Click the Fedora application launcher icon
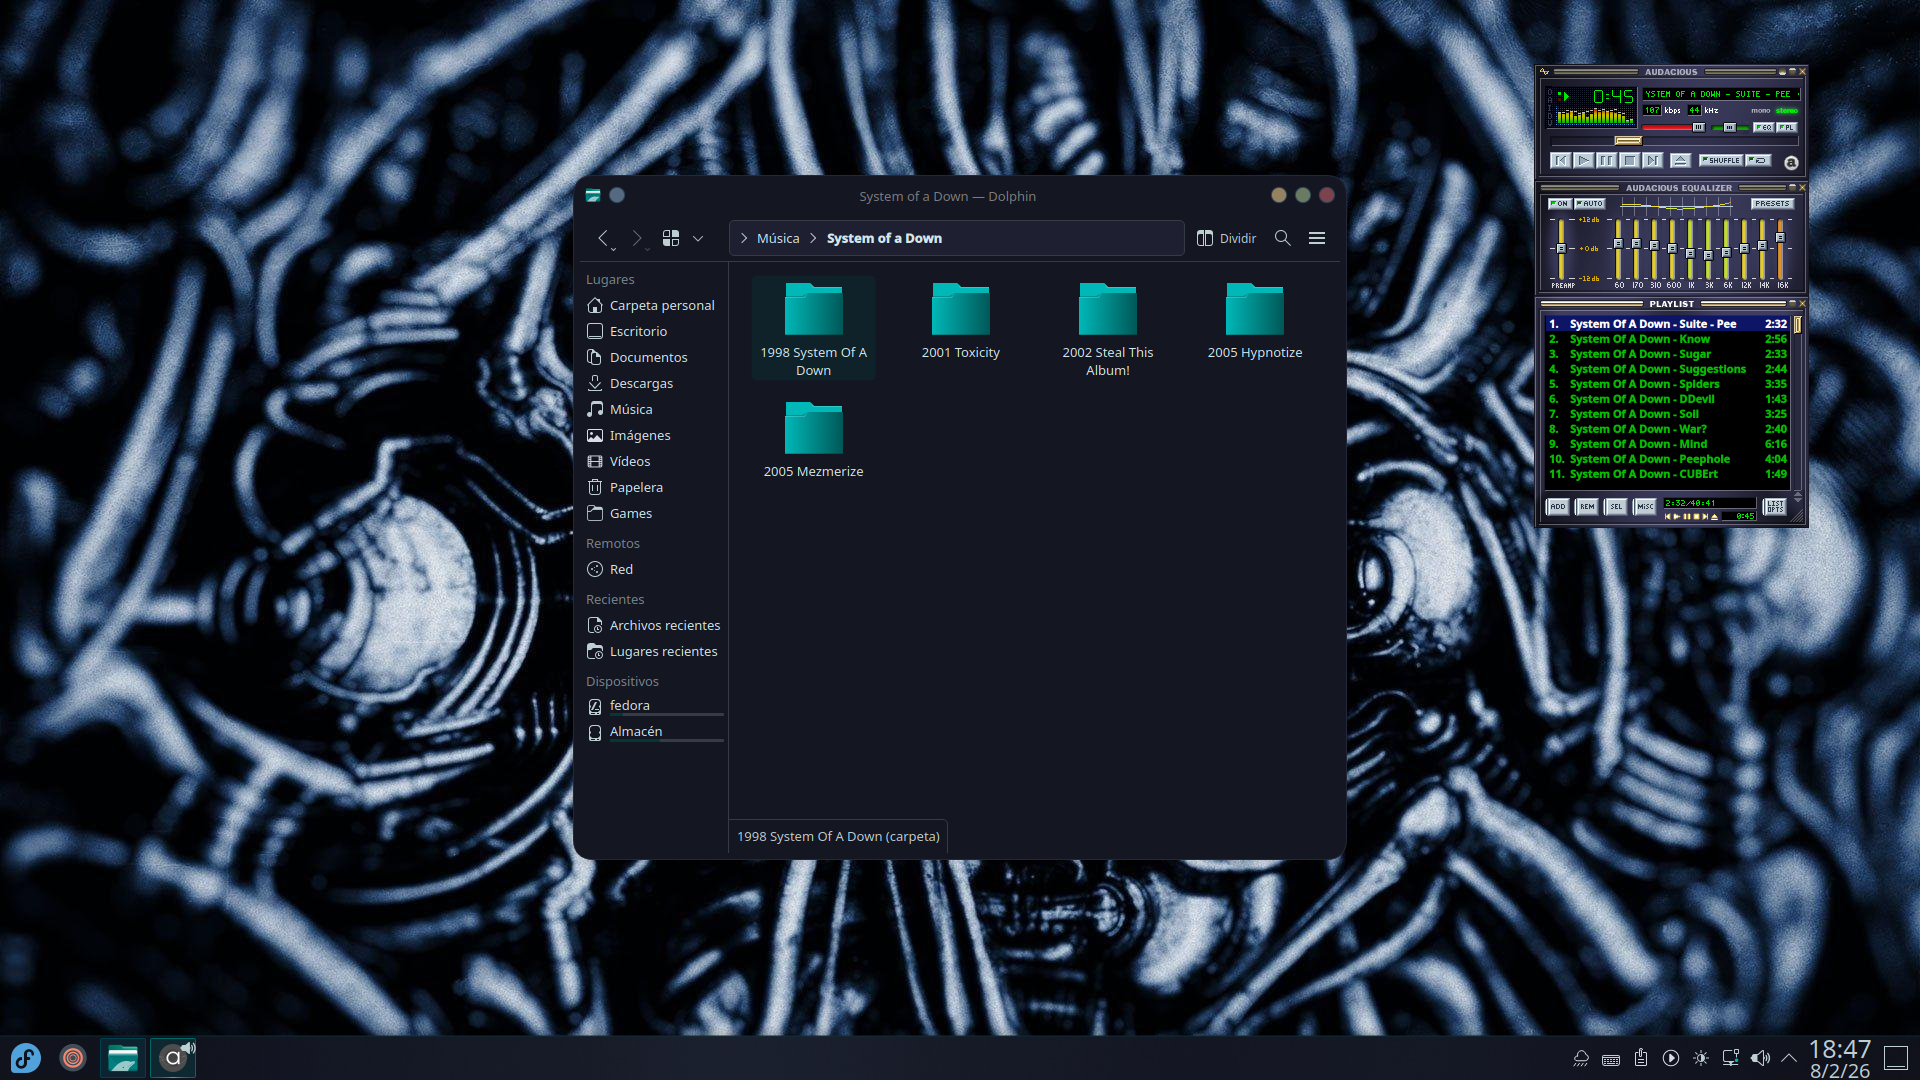Image resolution: width=1920 pixels, height=1080 pixels. (x=26, y=1058)
